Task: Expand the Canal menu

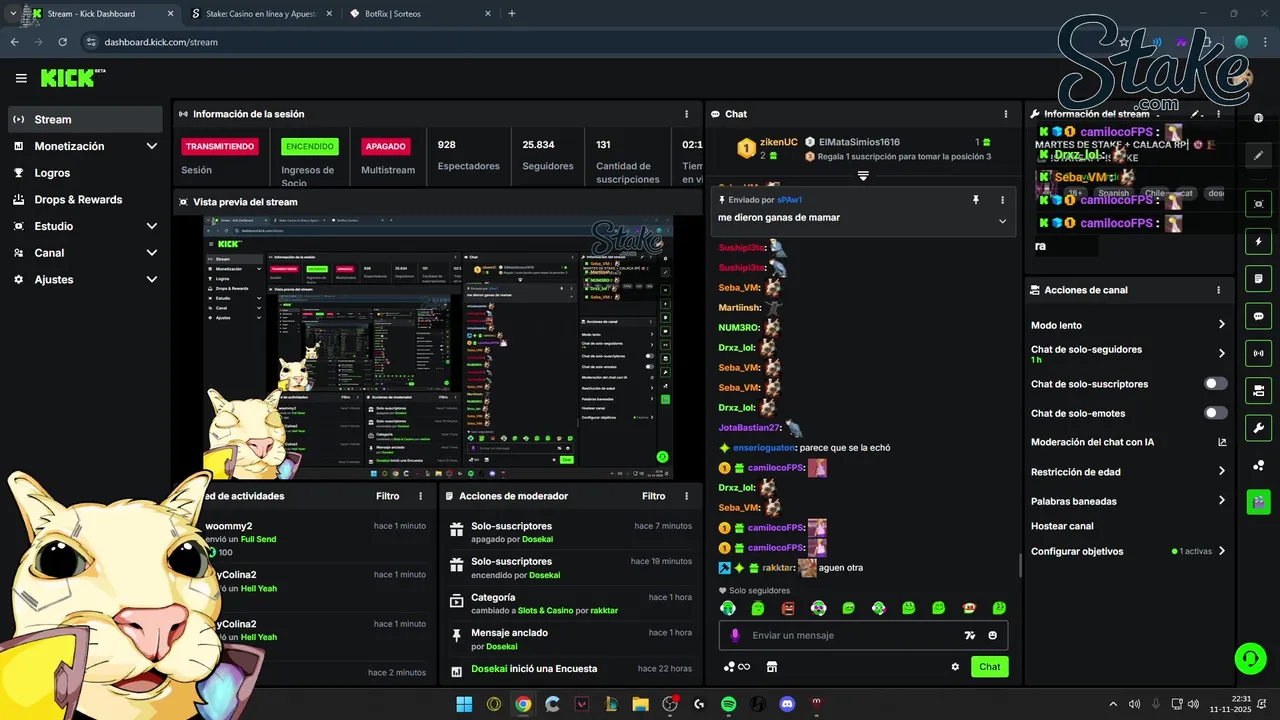Action: tap(85, 253)
